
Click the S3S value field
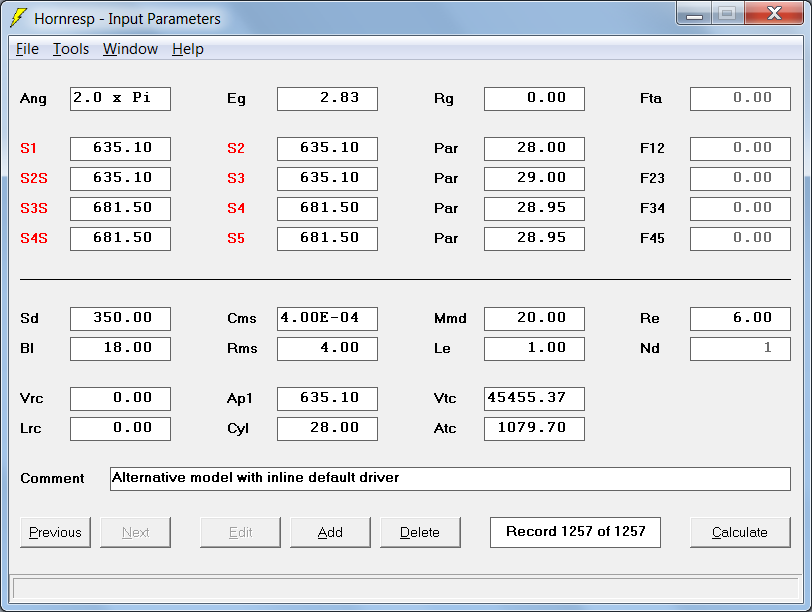click(120, 209)
